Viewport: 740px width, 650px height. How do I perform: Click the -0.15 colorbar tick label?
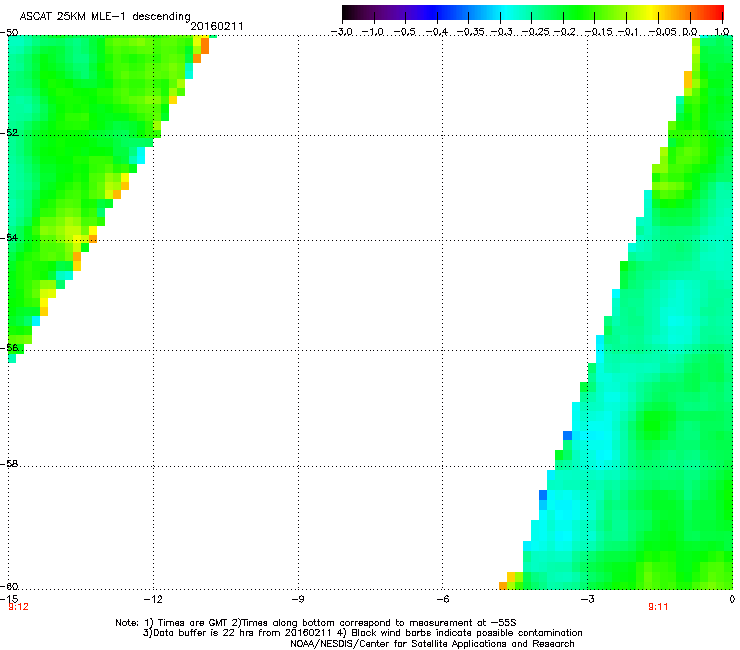point(598,32)
